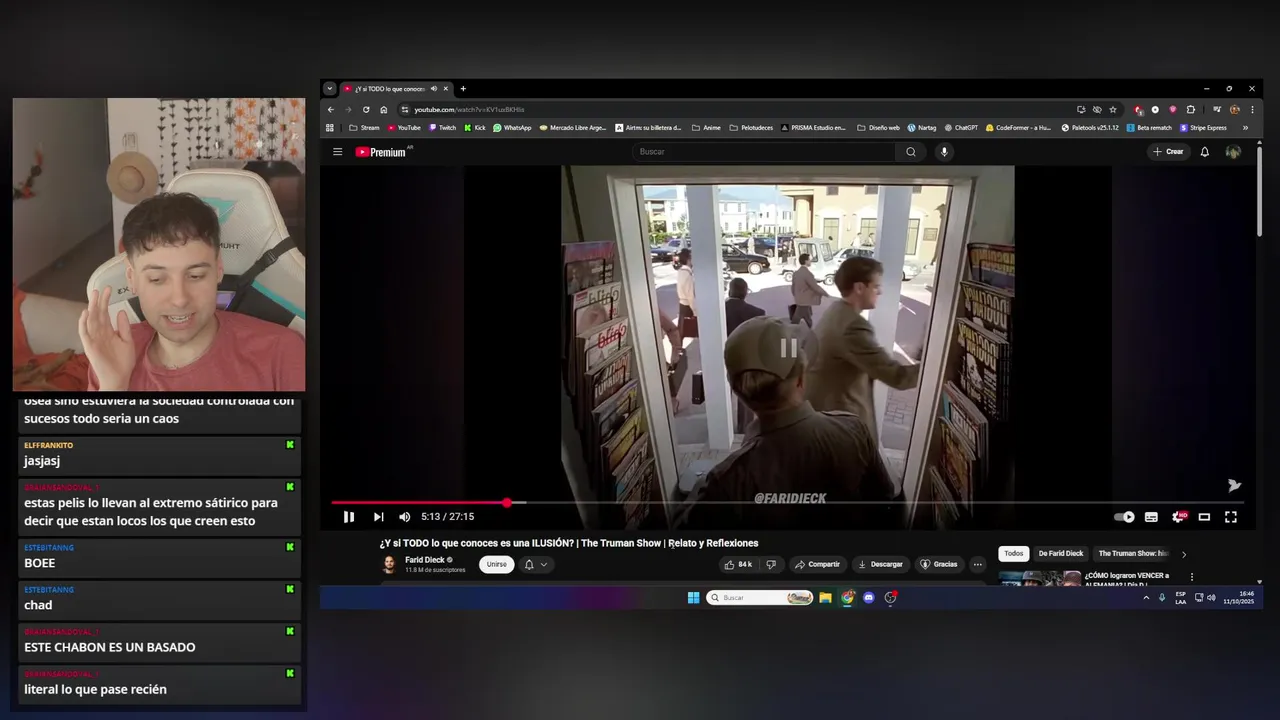The image size is (1280, 720).
Task: Open YouTube account avatar menu
Action: pyautogui.click(x=1233, y=152)
